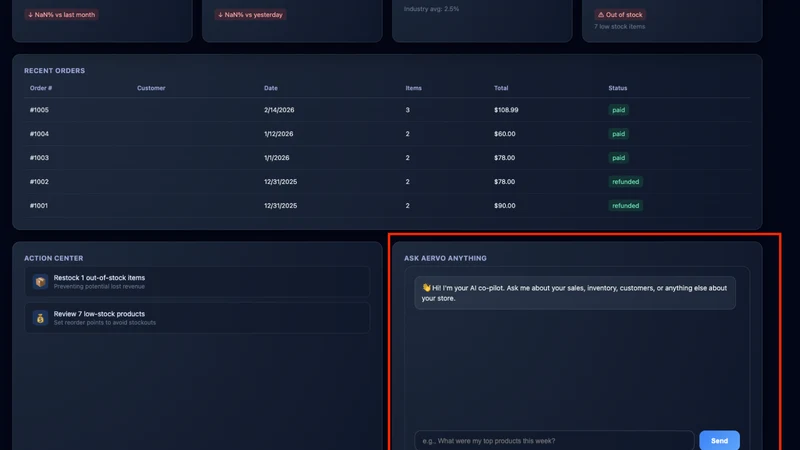Click the Recent Orders heading
Image resolution: width=800 pixels, height=450 pixels.
tap(55, 70)
